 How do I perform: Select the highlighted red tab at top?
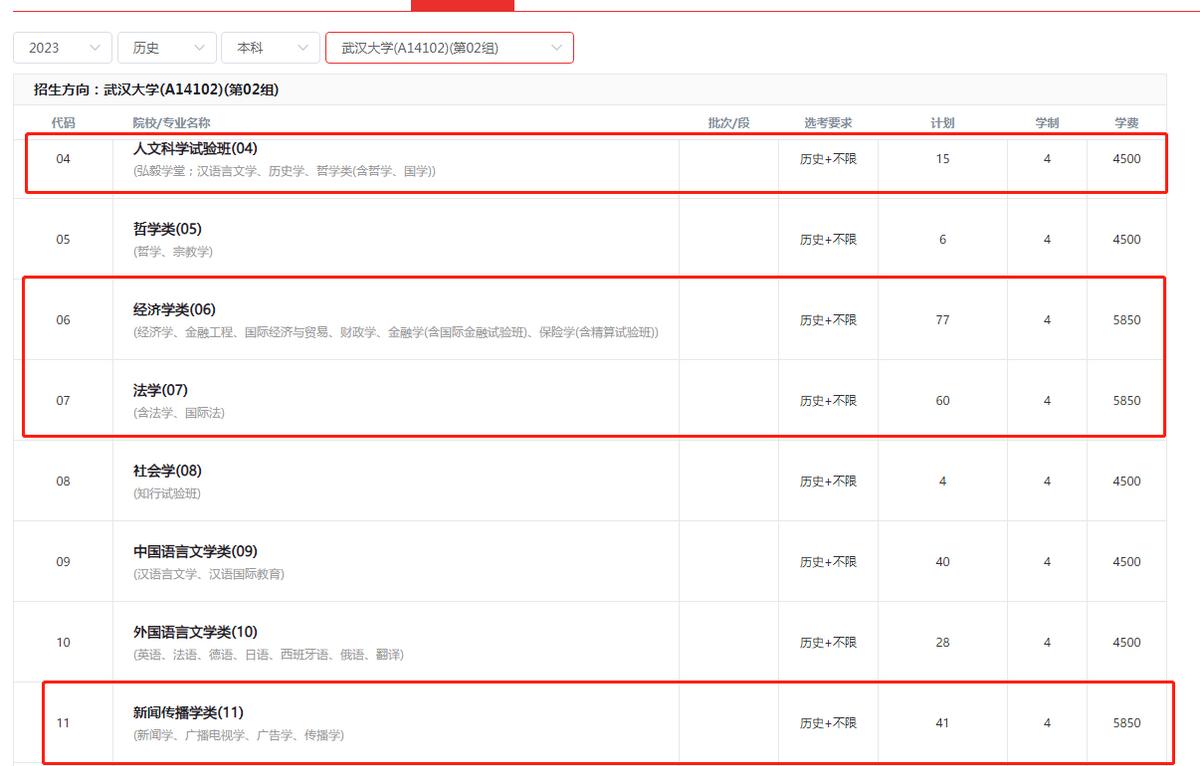click(x=461, y=5)
